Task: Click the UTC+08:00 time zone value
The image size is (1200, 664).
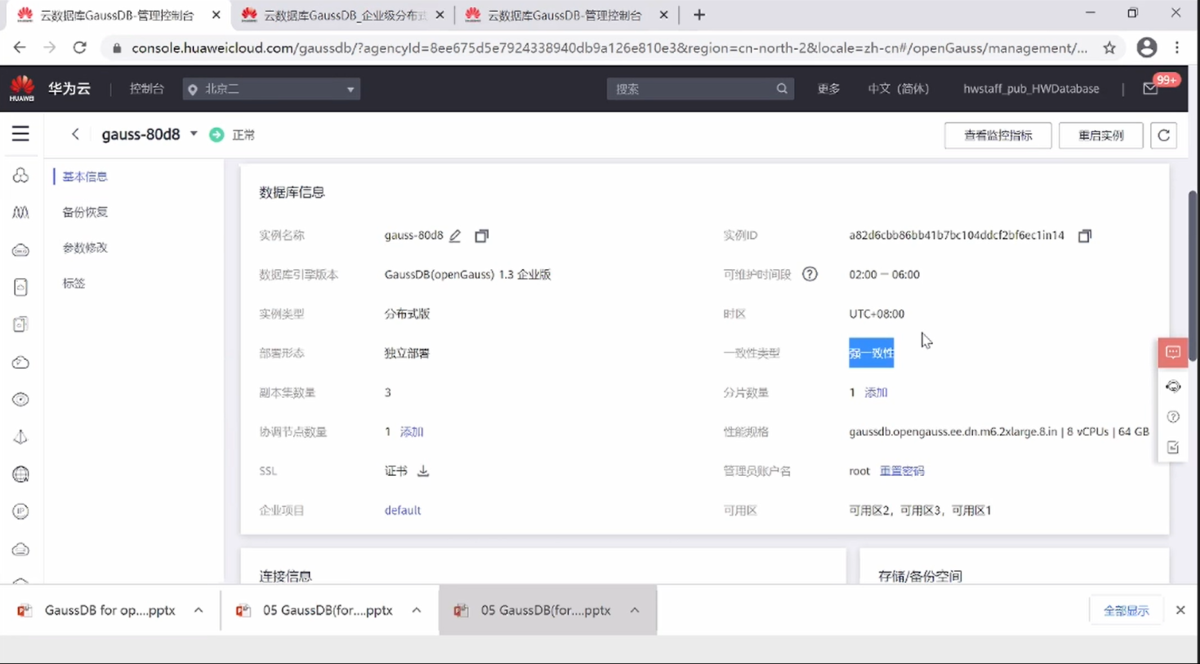Action: 877,314
